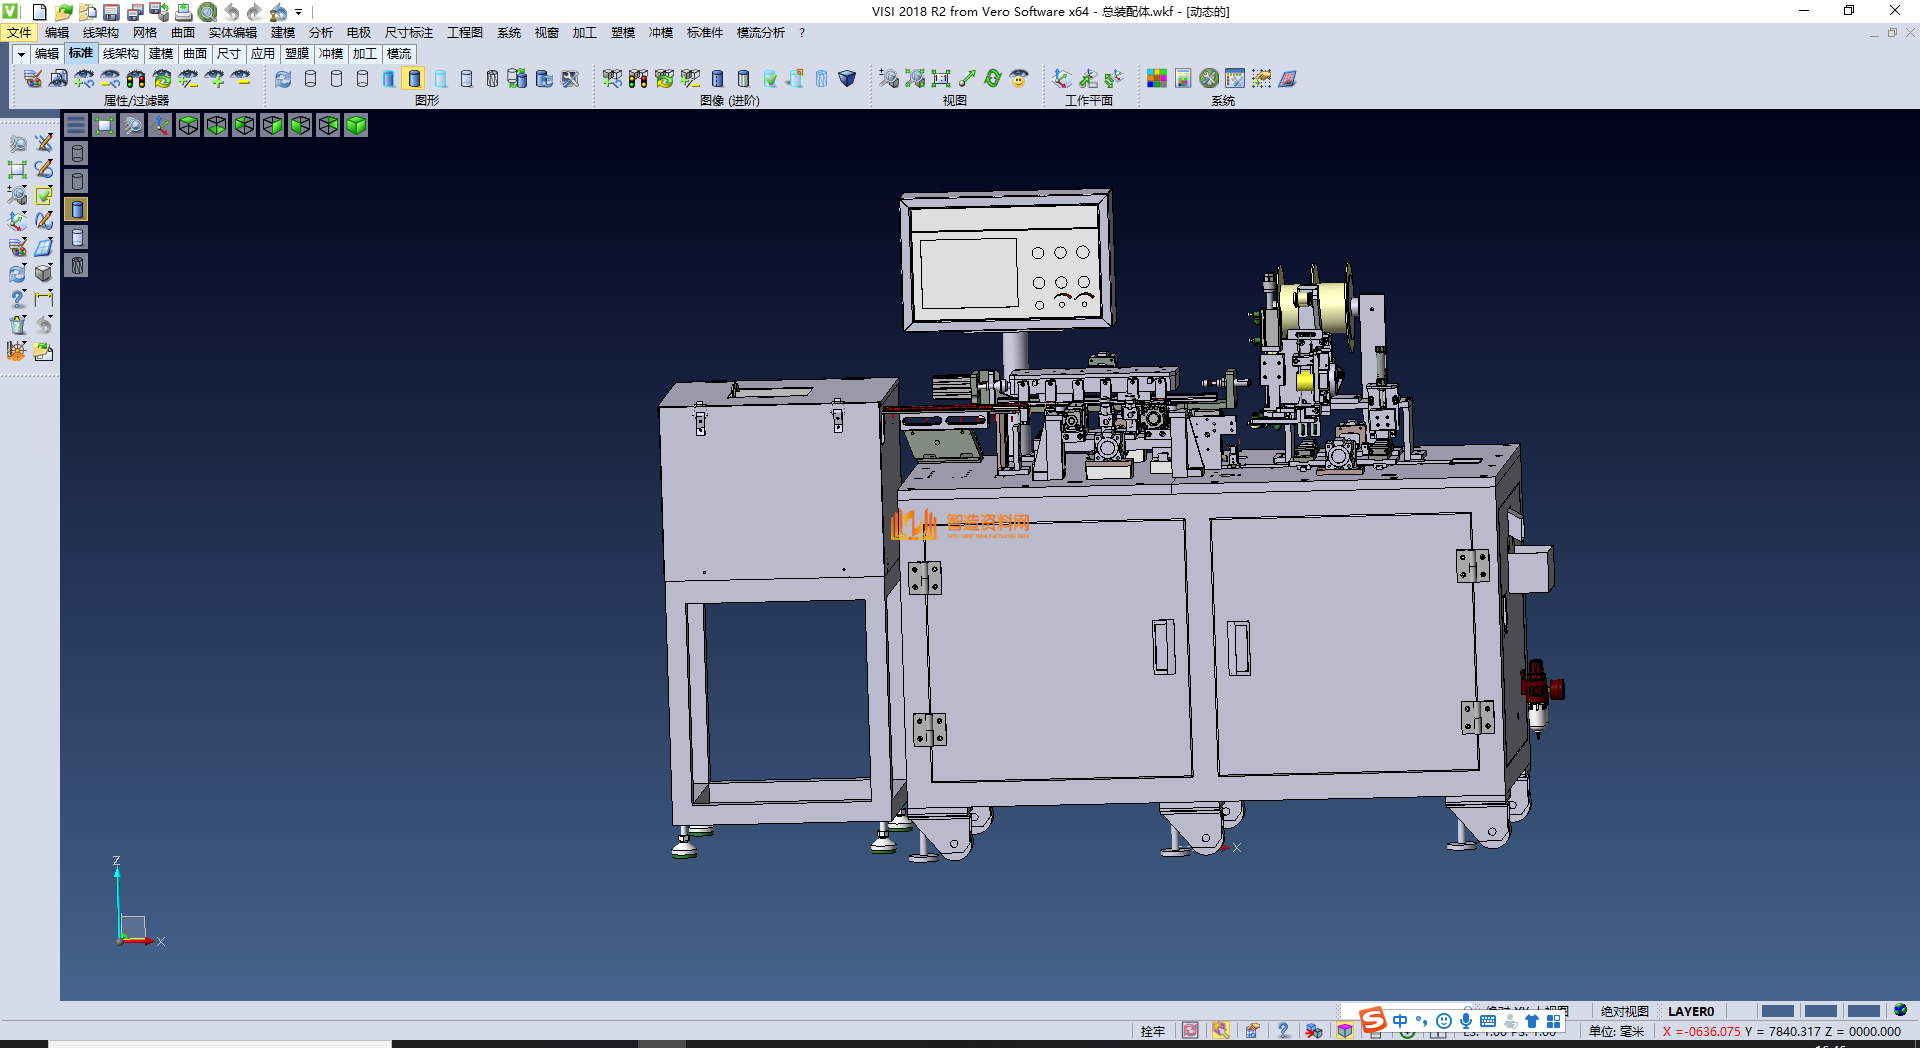This screenshot has width=1920, height=1048.
Task: Toggle the active shading mode in left strip
Action: coord(77,209)
